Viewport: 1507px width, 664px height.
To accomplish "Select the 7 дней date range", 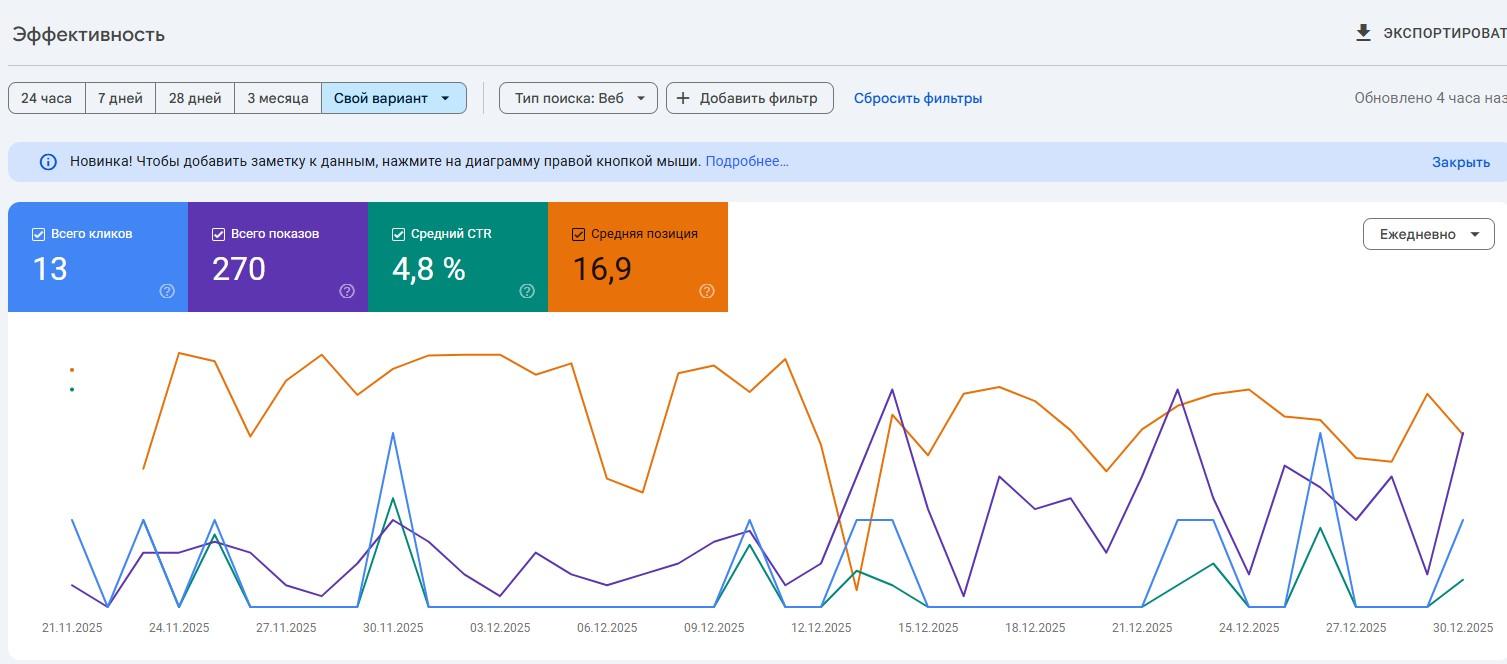I will pyautogui.click(x=120, y=98).
